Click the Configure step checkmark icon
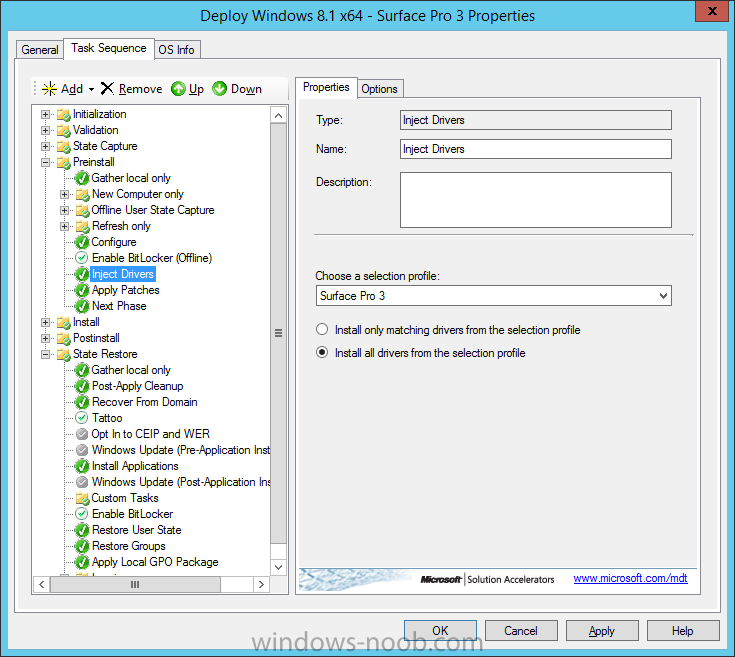The width and height of the screenshot is (735, 657). point(82,242)
